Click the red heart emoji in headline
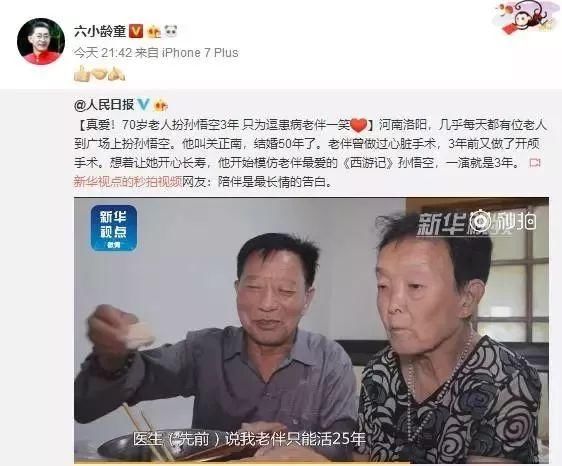Image resolution: width=562 pixels, height=466 pixels. click(358, 125)
